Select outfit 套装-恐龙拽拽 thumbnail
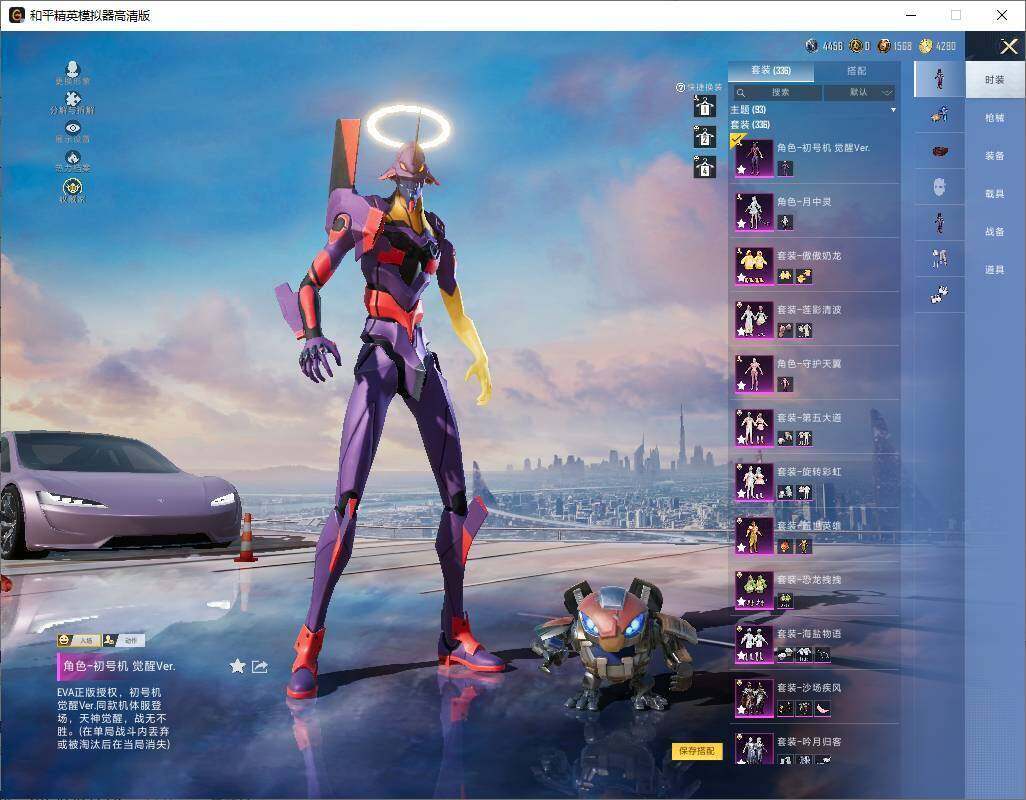This screenshot has height=800, width=1026. coord(754,589)
